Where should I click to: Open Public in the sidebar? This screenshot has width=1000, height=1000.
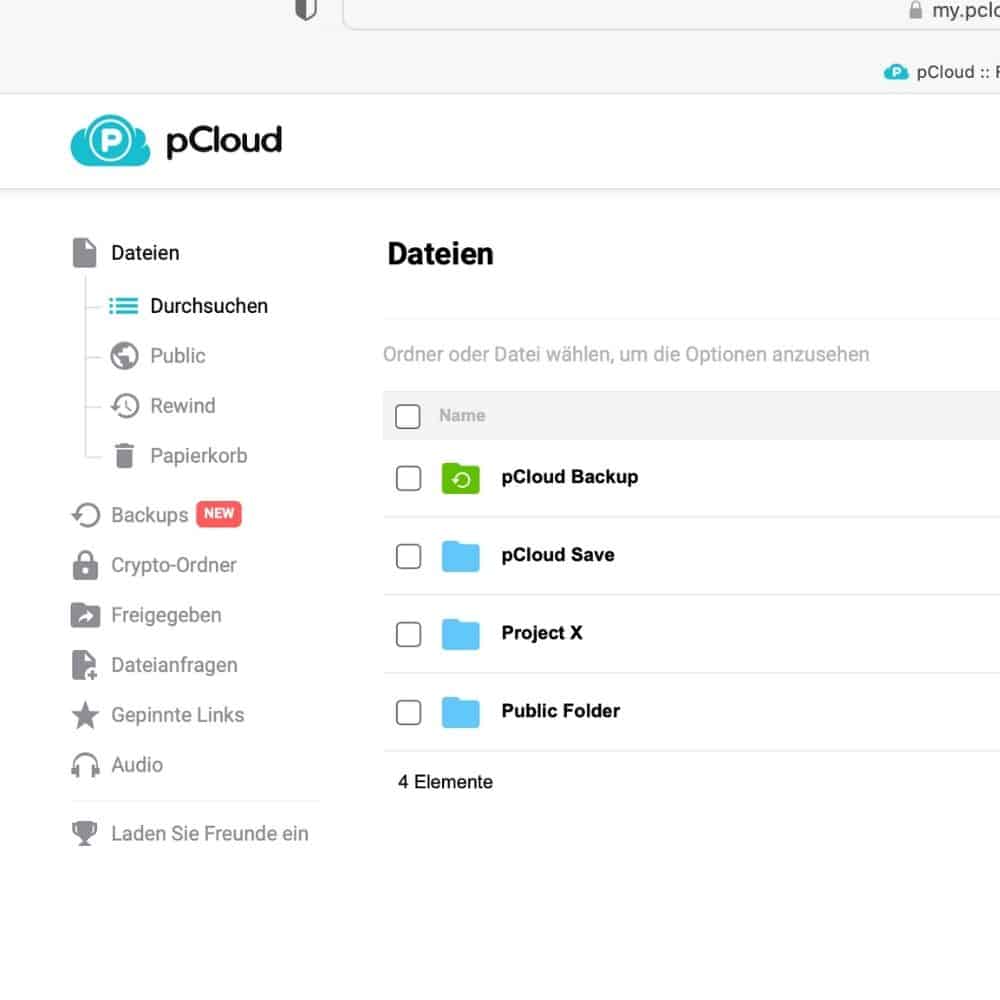click(178, 356)
